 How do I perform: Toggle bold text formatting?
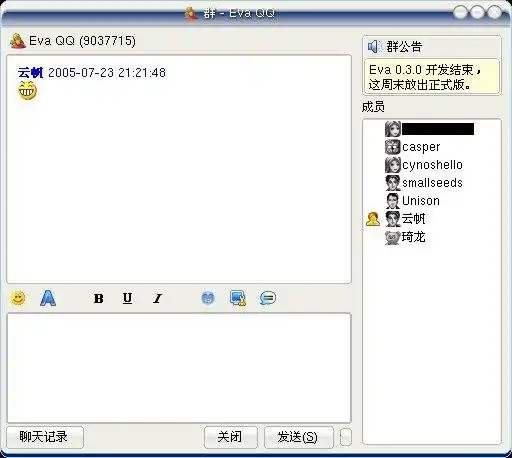click(x=98, y=298)
